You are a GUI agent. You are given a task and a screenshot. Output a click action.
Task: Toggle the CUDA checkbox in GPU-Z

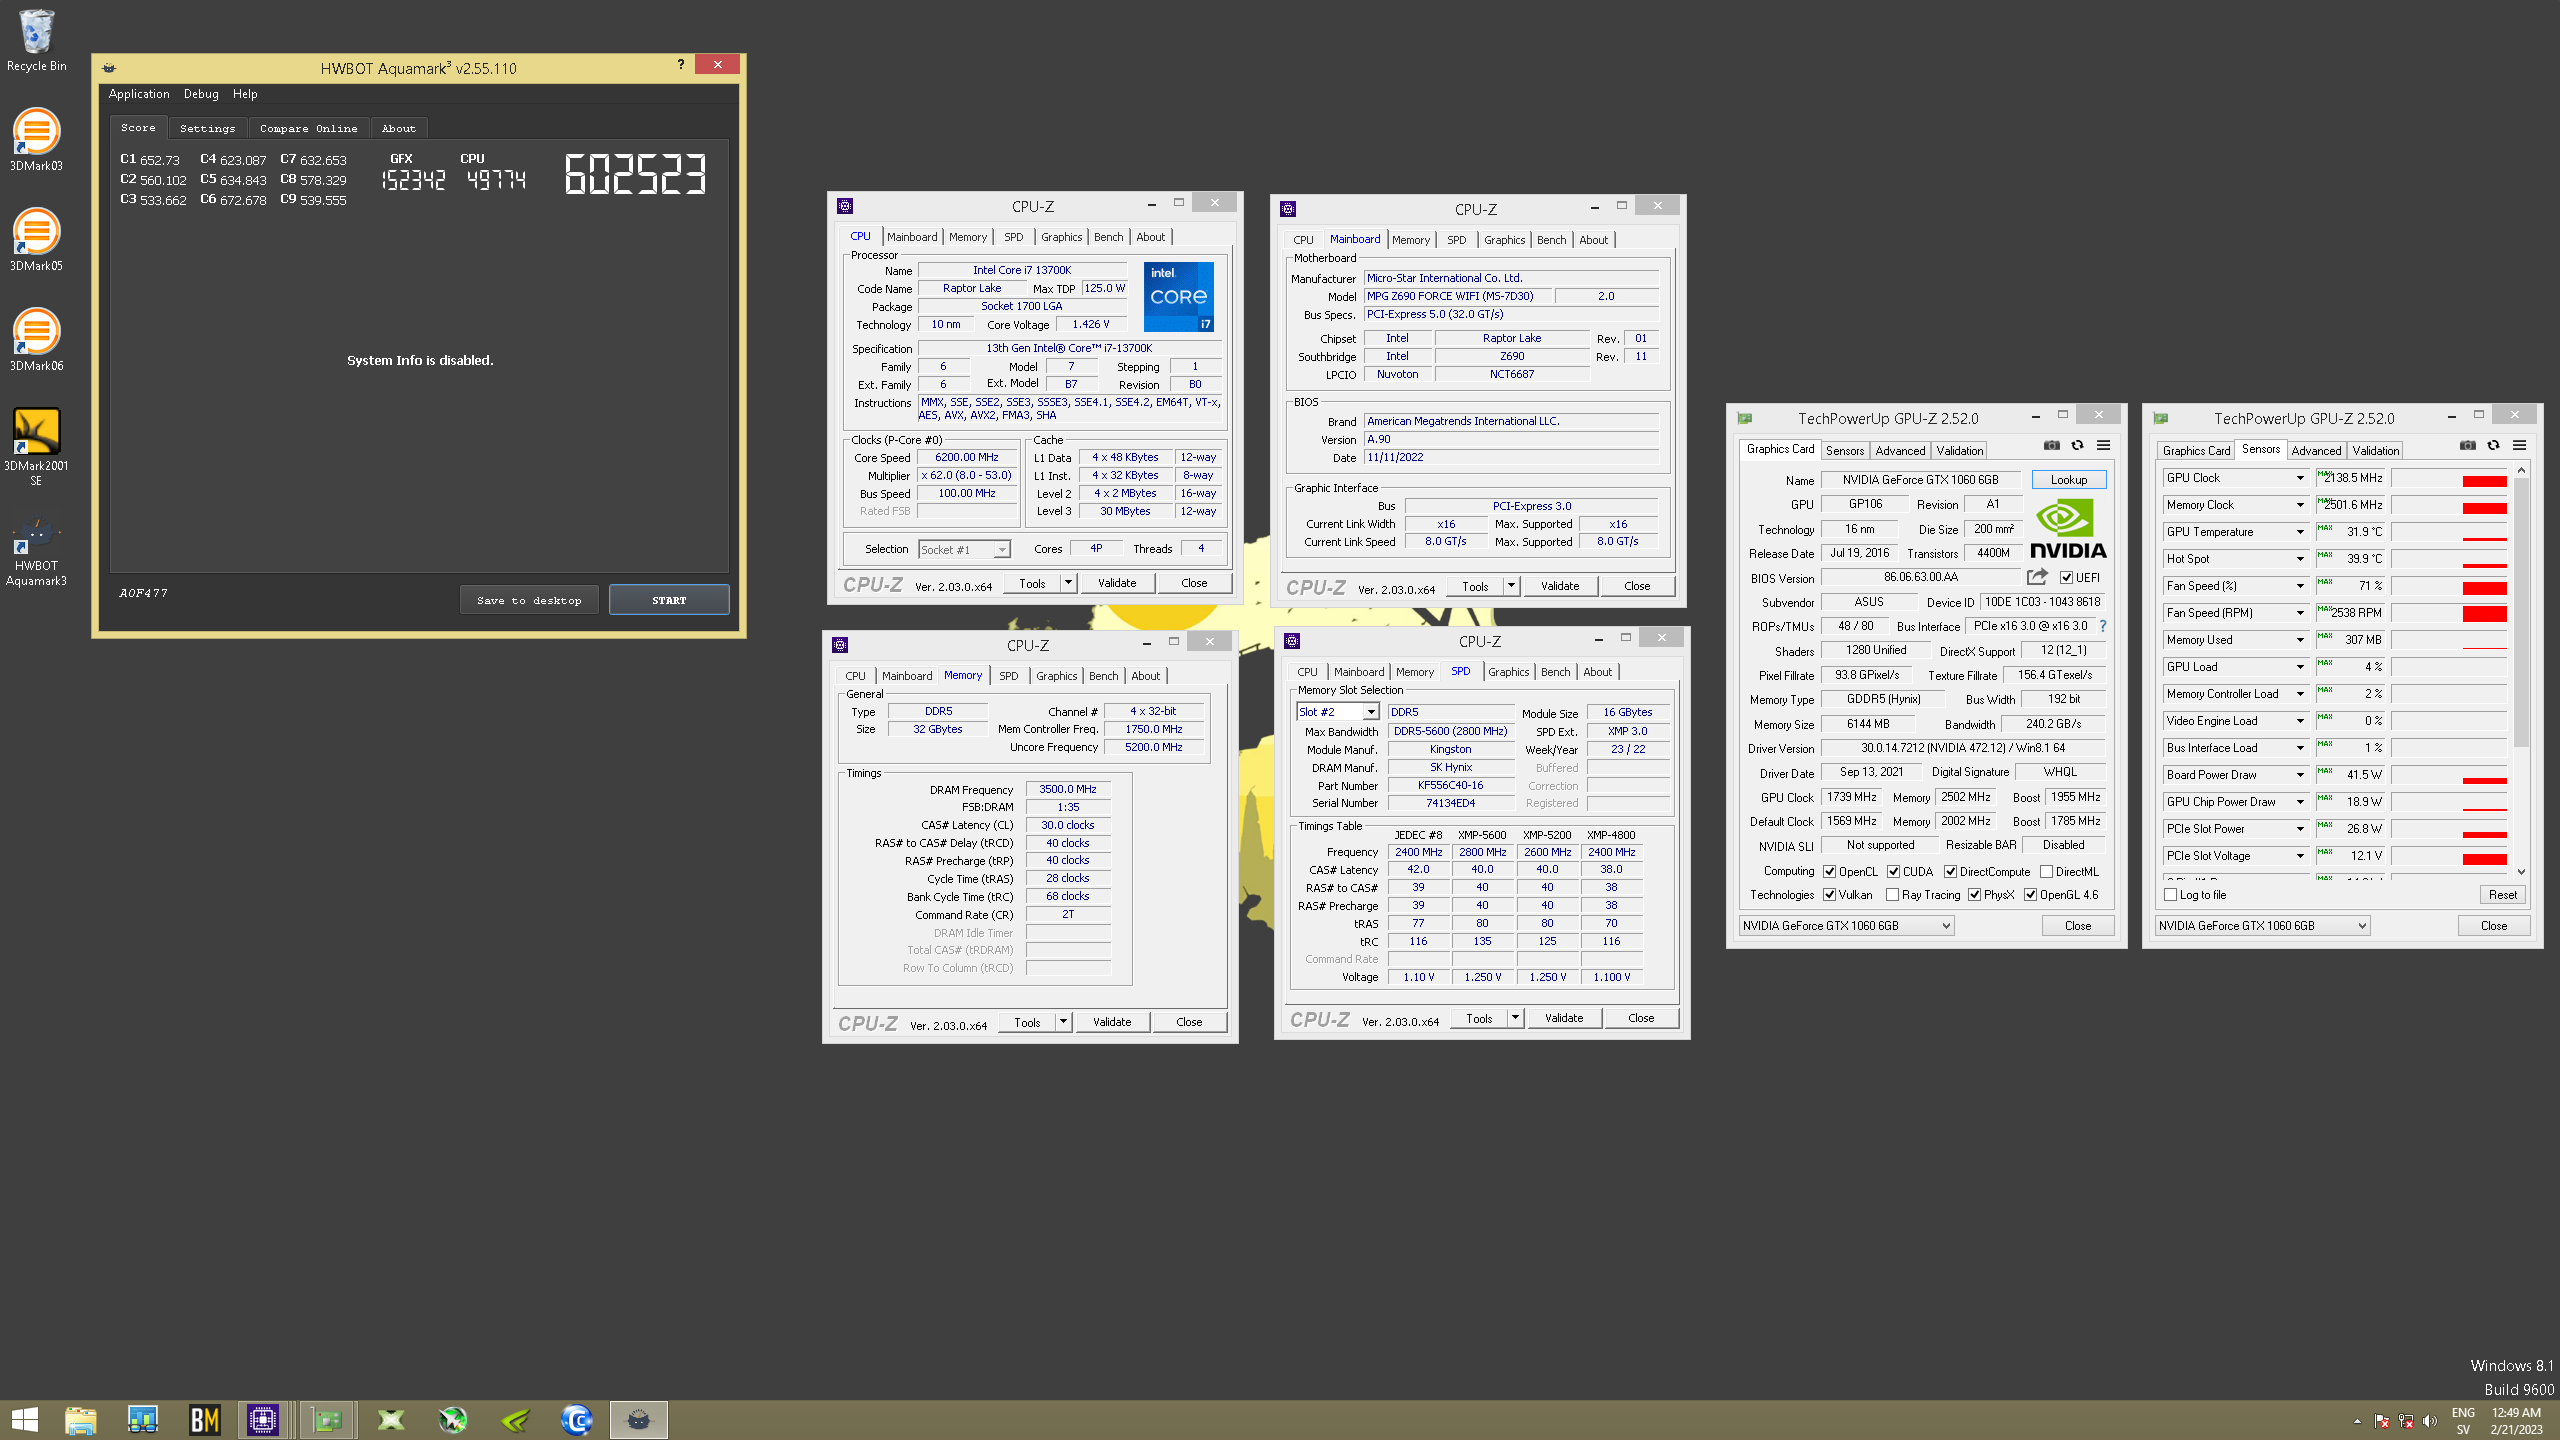pos(1893,871)
